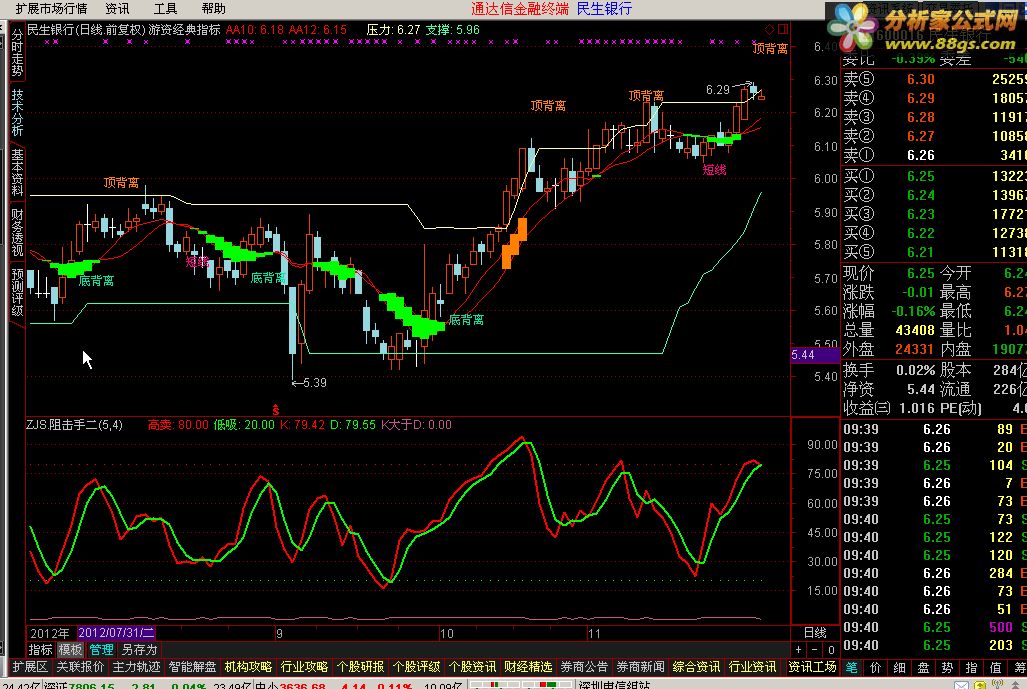The image size is (1027, 689).
Task: Open the 财经精选 tab
Action: click(x=529, y=667)
